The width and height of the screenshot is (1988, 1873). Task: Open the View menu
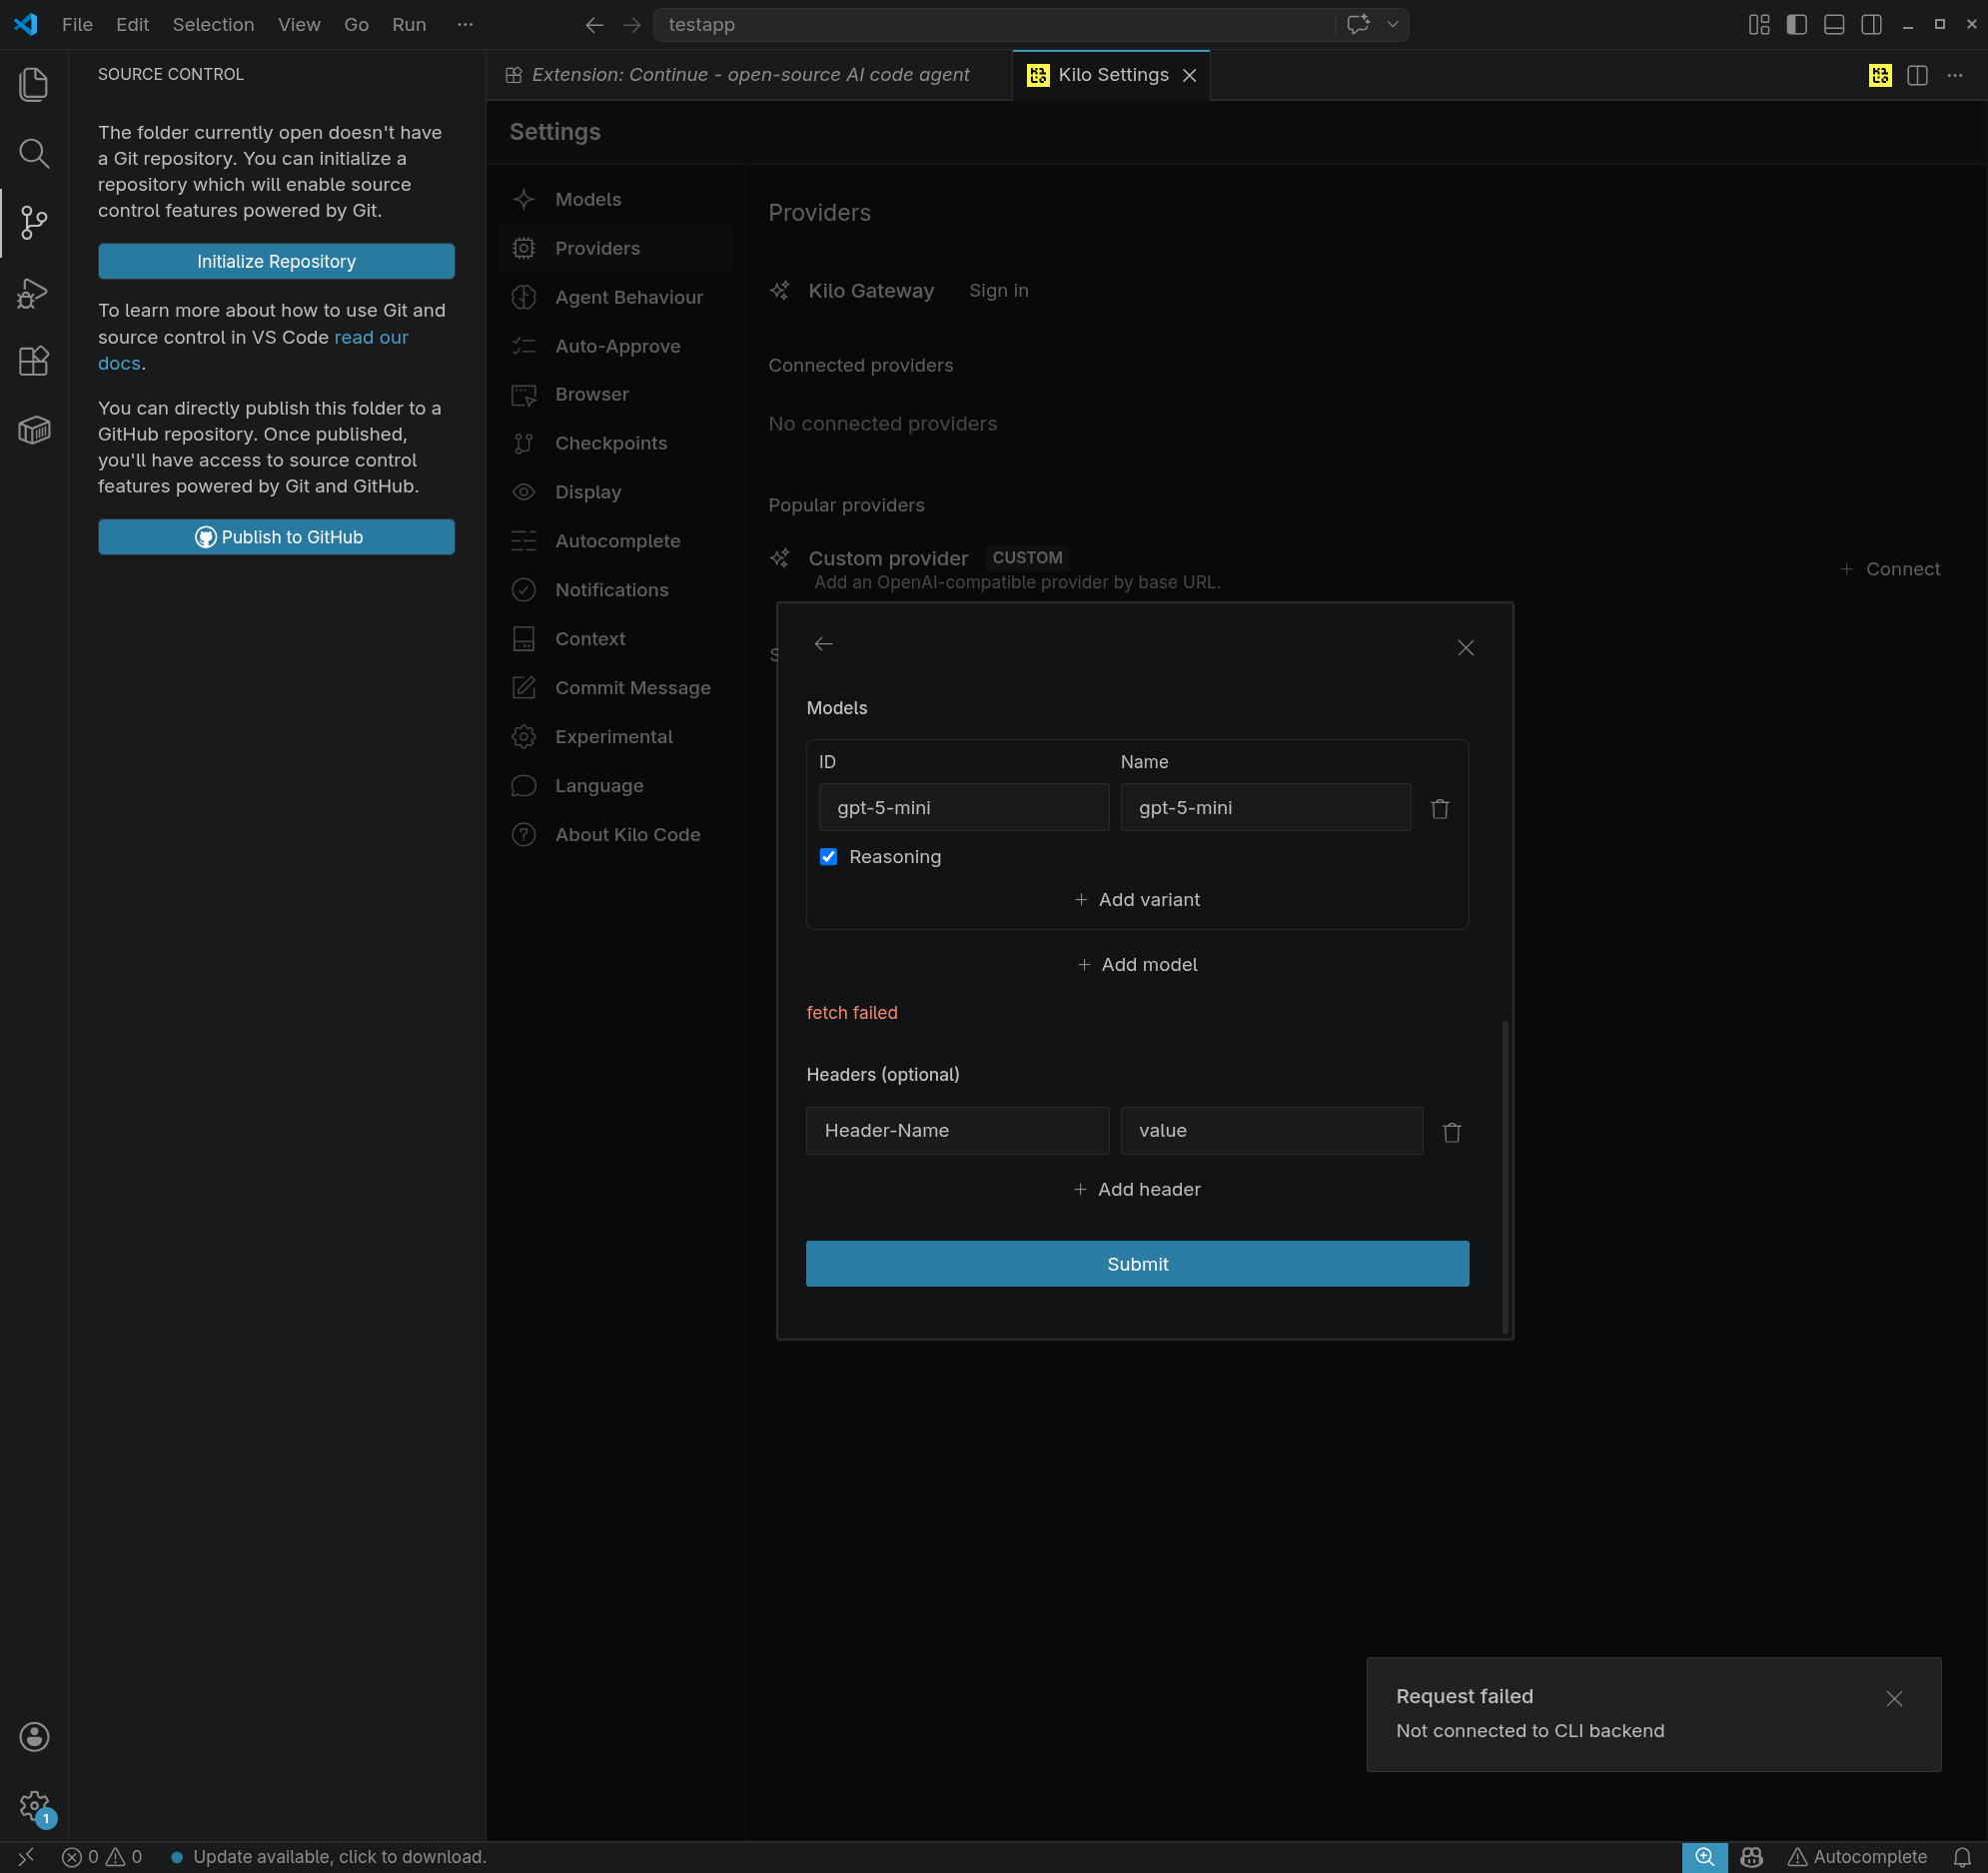[x=299, y=25]
